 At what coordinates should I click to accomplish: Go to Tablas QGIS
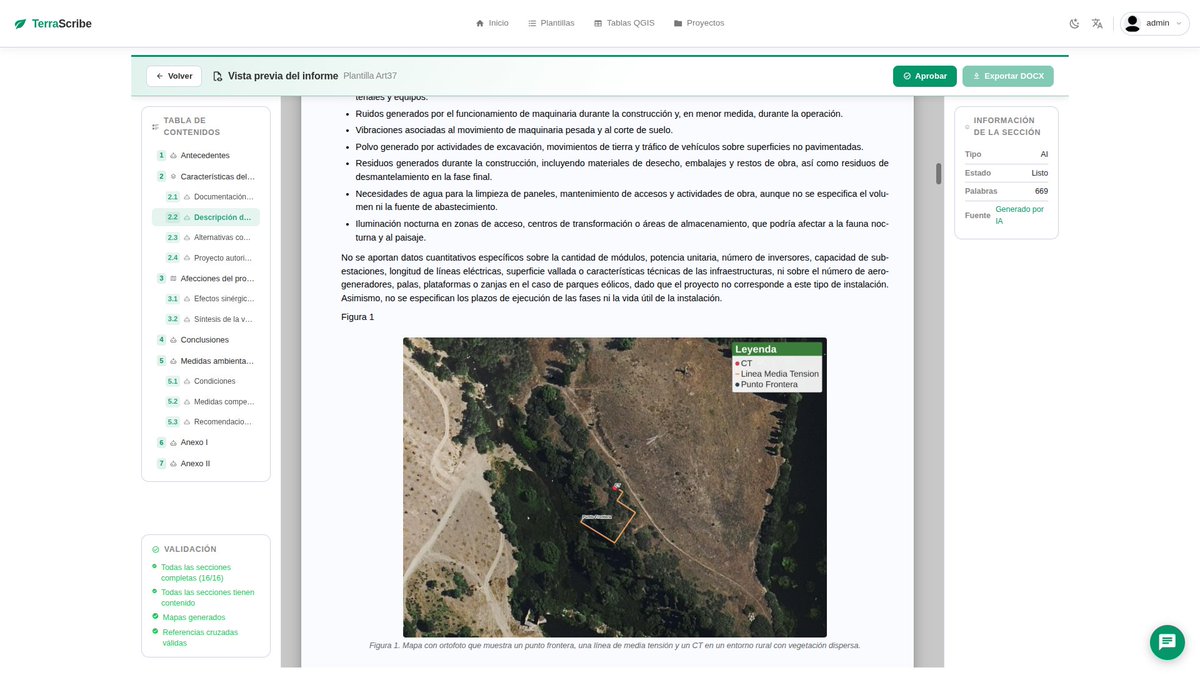point(624,23)
